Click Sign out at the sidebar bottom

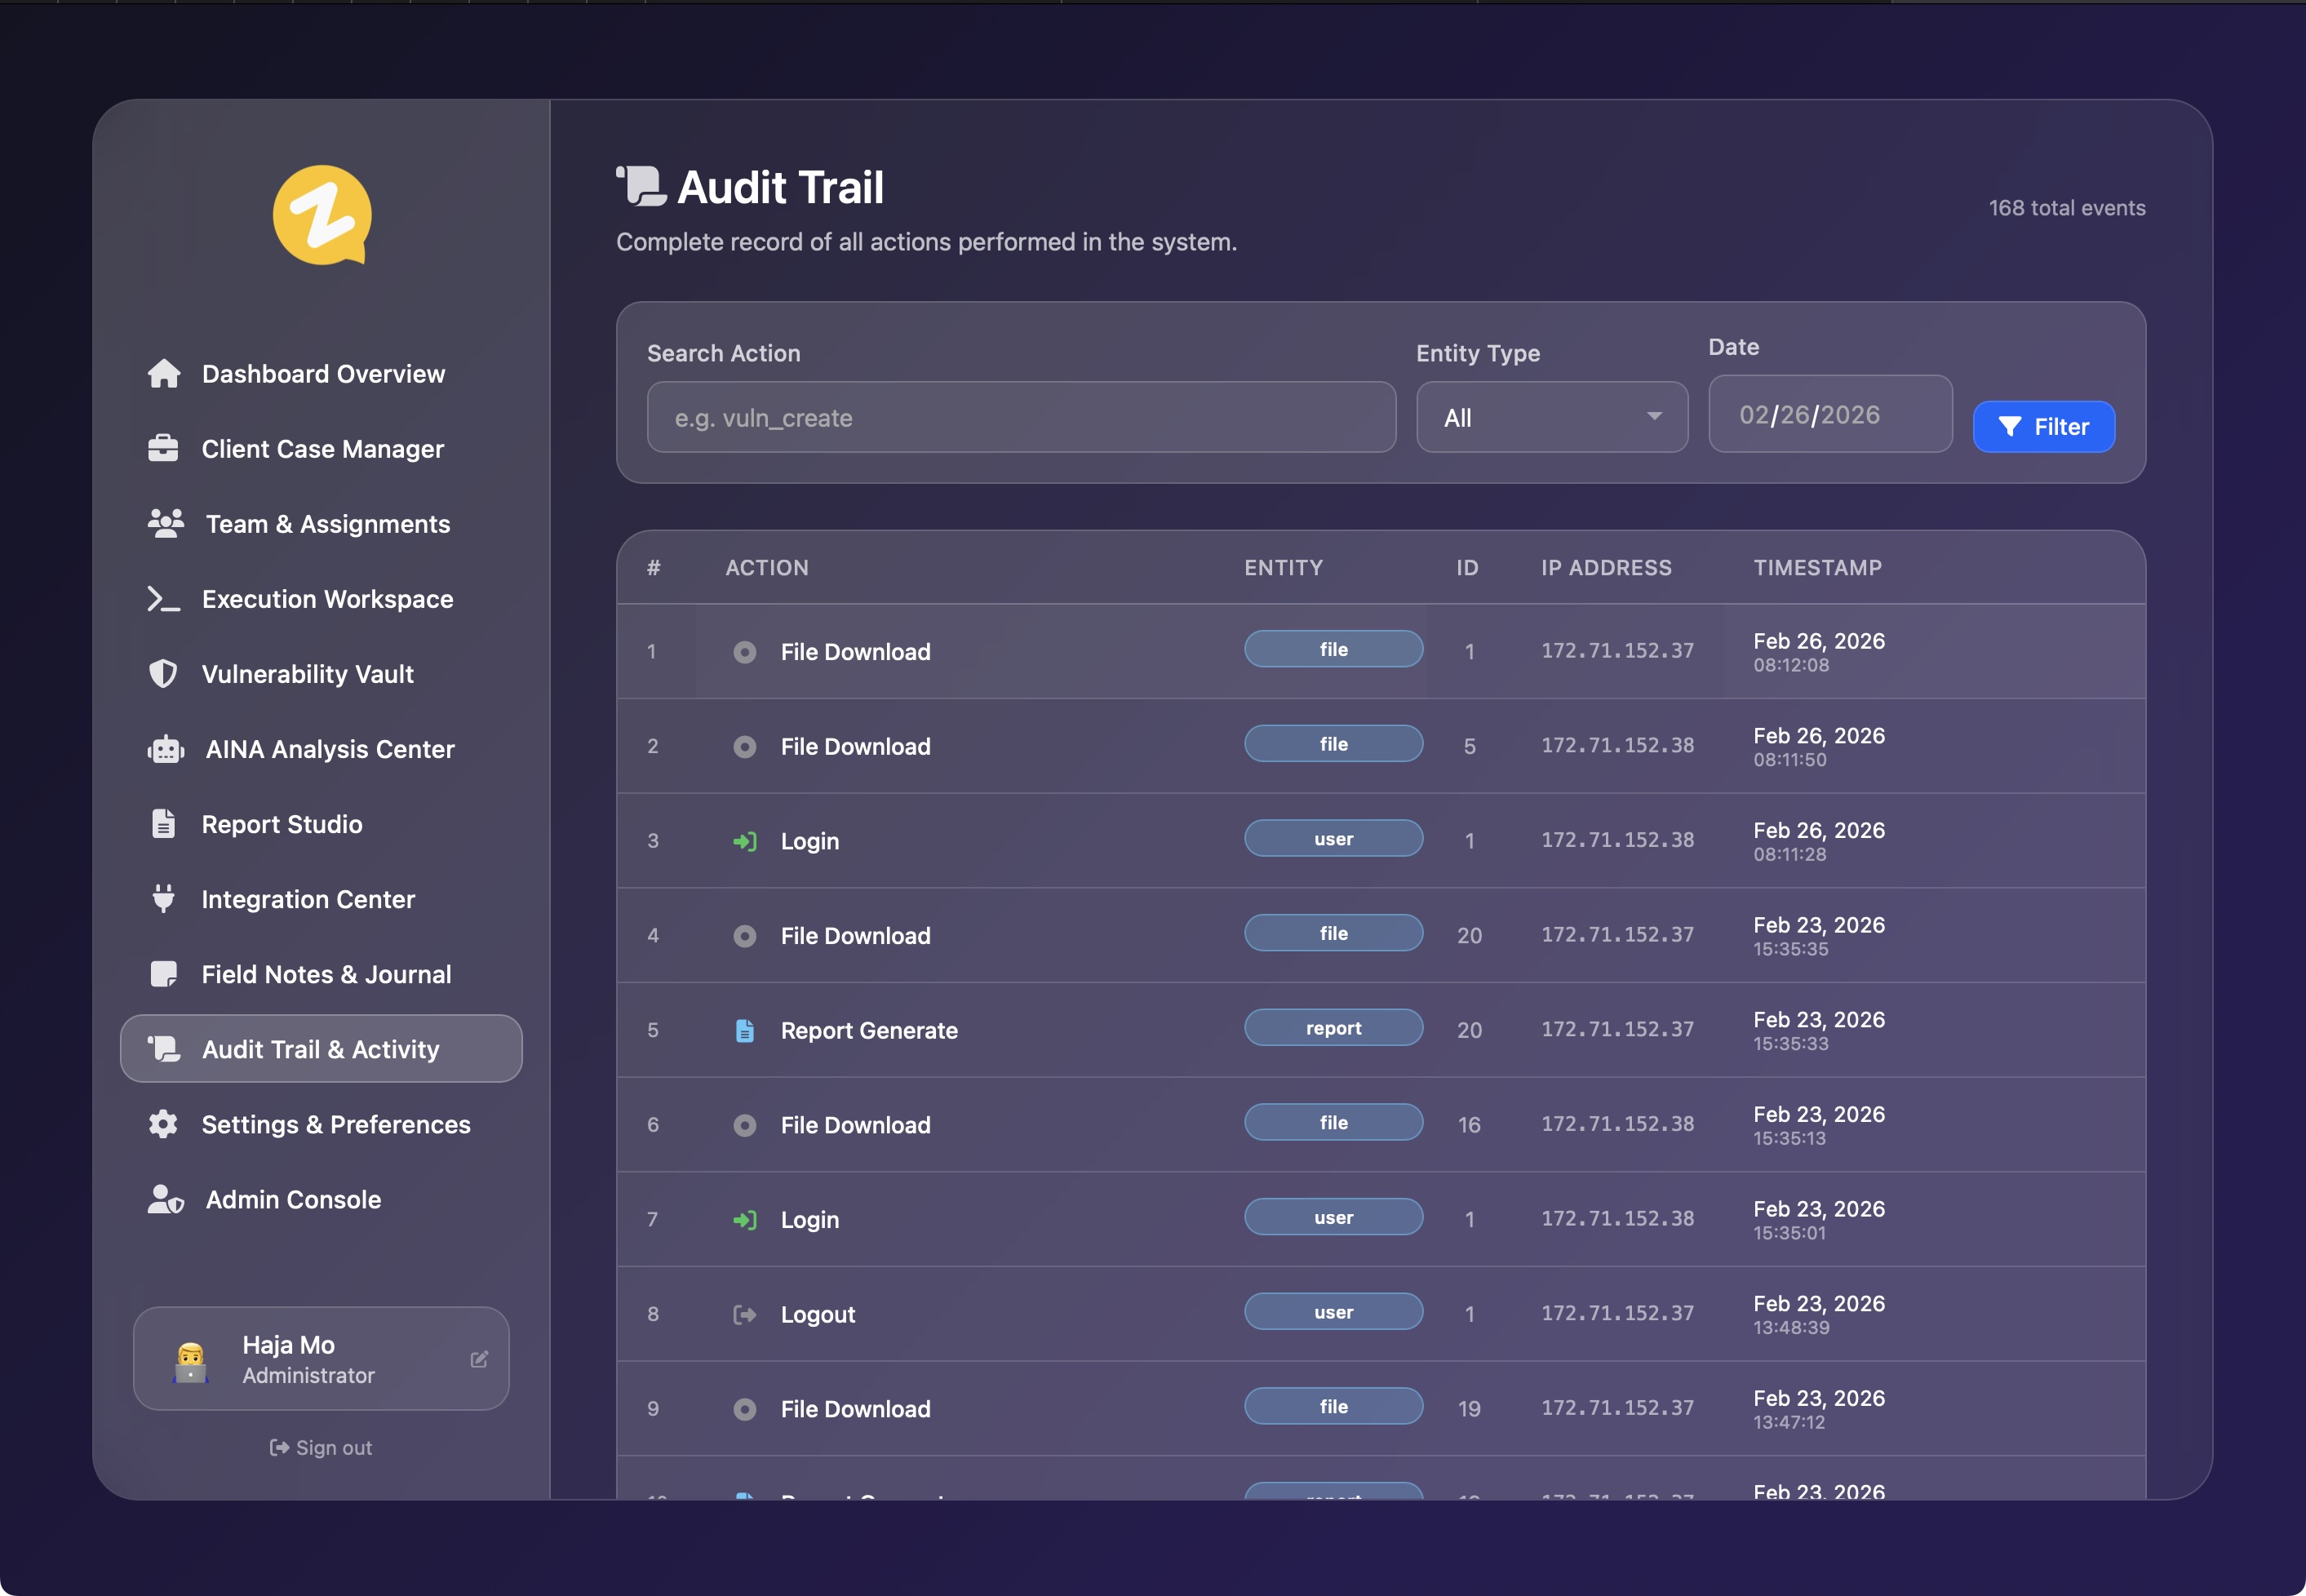(x=321, y=1447)
